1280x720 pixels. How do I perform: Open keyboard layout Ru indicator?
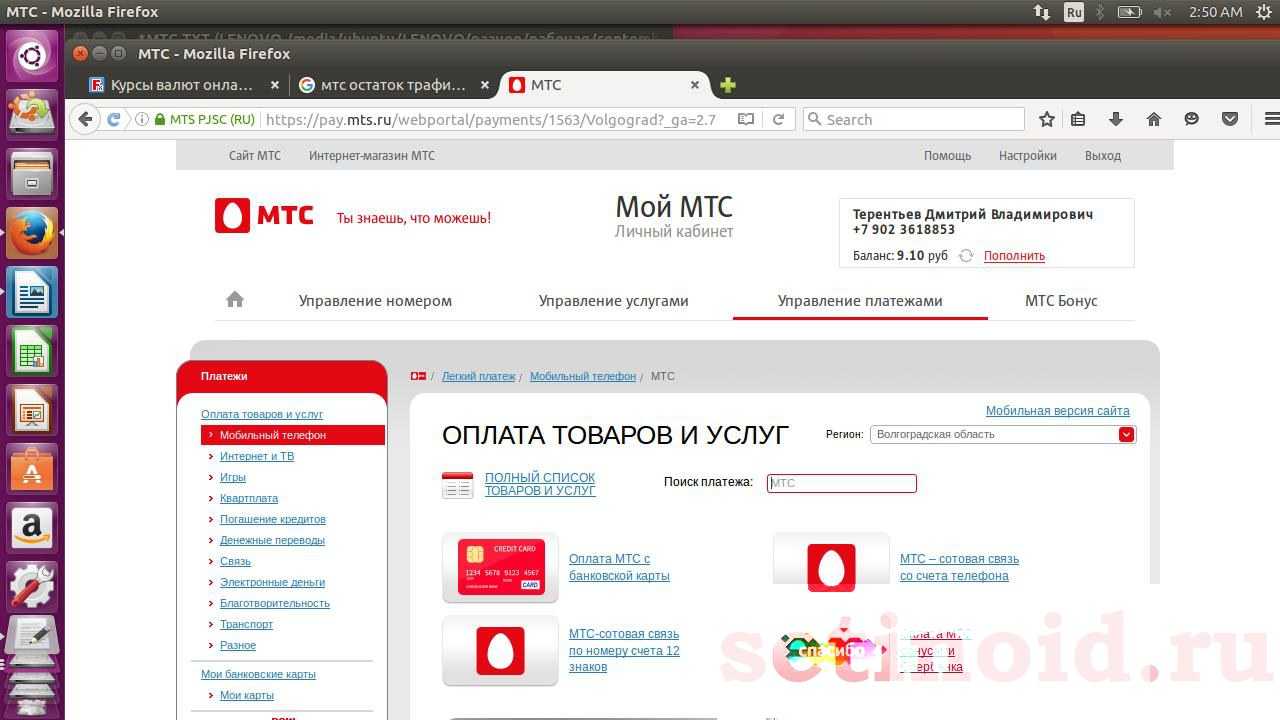pyautogui.click(x=1074, y=12)
